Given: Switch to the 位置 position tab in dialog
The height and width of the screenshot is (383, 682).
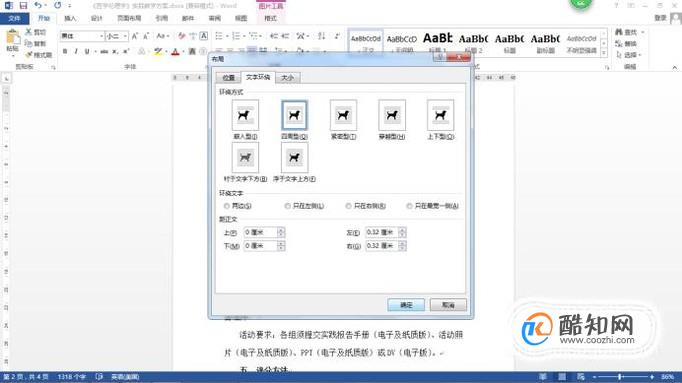Looking at the screenshot, I should pos(228,78).
